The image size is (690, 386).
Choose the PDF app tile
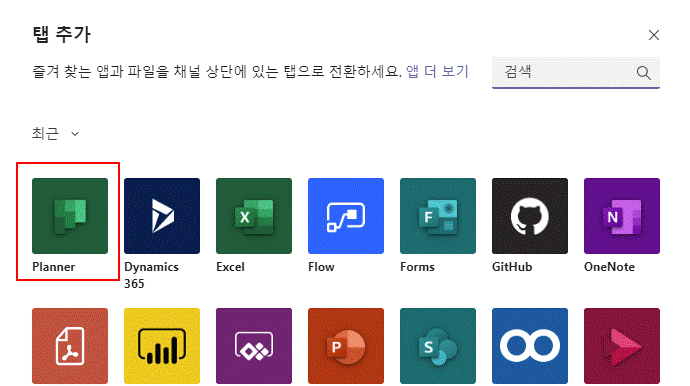(x=70, y=346)
